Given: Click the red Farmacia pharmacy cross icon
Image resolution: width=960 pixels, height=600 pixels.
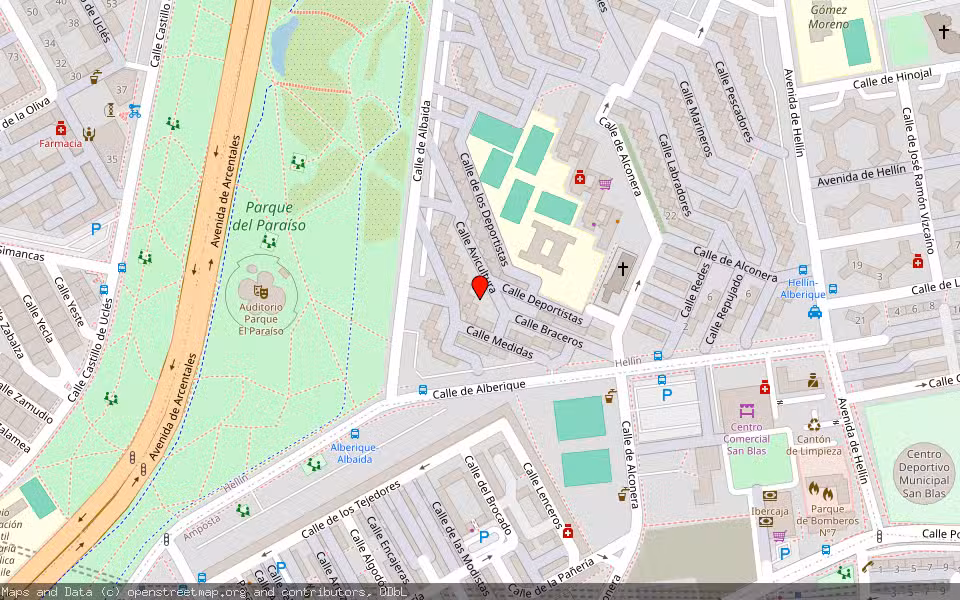Looking at the screenshot, I should [60, 129].
